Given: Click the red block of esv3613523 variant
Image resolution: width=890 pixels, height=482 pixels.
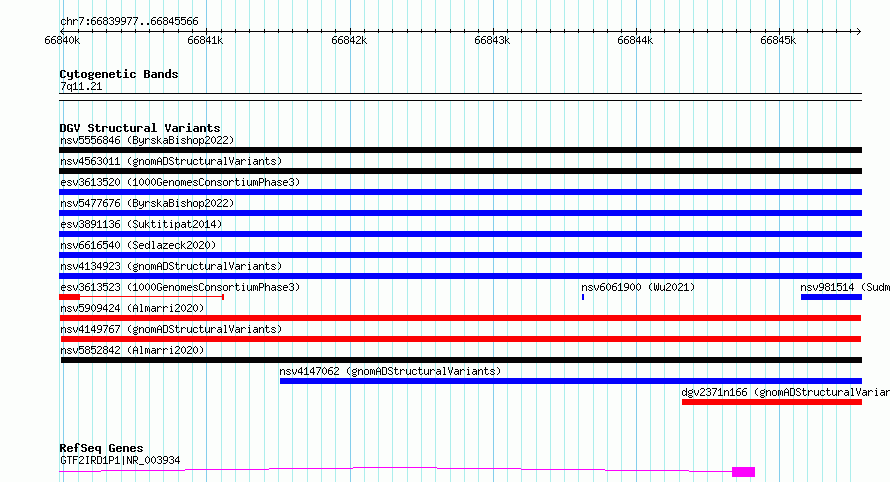Looking at the screenshot, I should pyautogui.click(x=69, y=297).
